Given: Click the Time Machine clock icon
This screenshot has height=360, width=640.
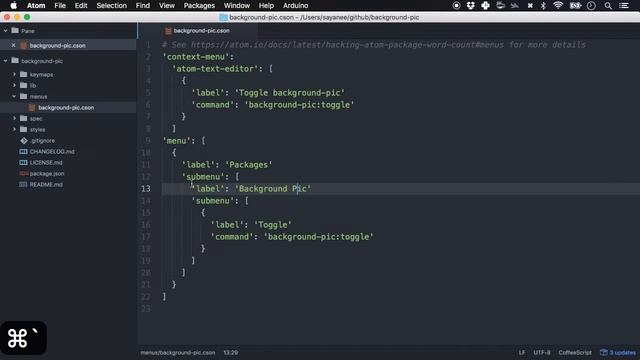Looking at the screenshot, I should tap(591, 5).
